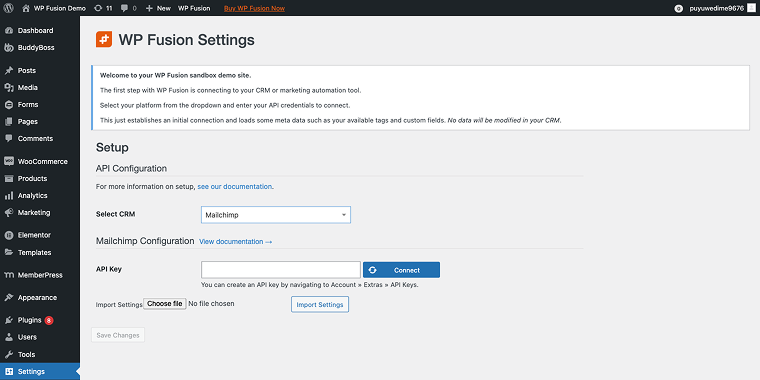
Task: Click the Marketing megaphone icon
Action: pyautogui.click(x=9, y=212)
